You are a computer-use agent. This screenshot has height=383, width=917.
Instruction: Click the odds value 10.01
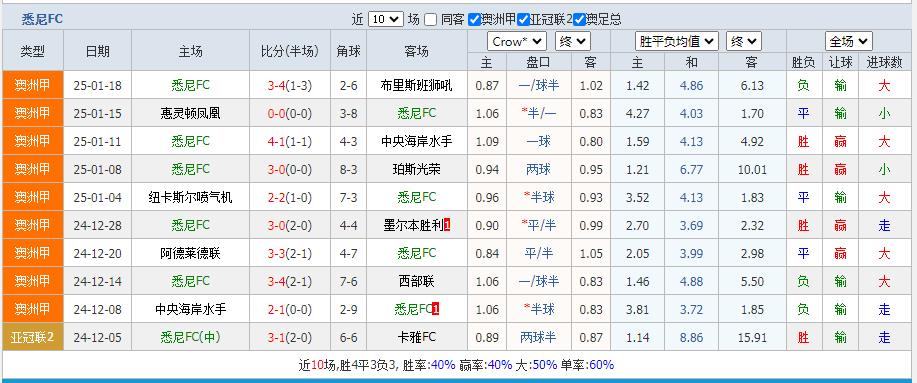tap(752, 170)
